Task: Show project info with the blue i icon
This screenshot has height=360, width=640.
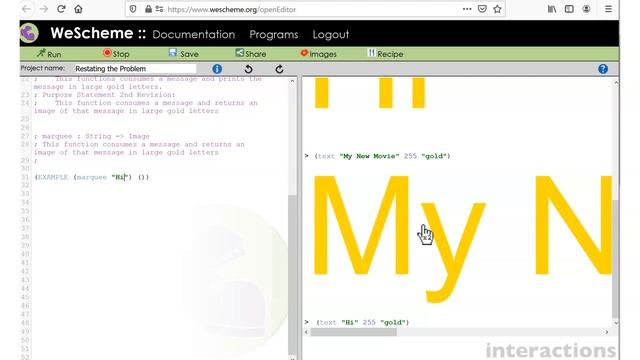Action: [x=217, y=69]
